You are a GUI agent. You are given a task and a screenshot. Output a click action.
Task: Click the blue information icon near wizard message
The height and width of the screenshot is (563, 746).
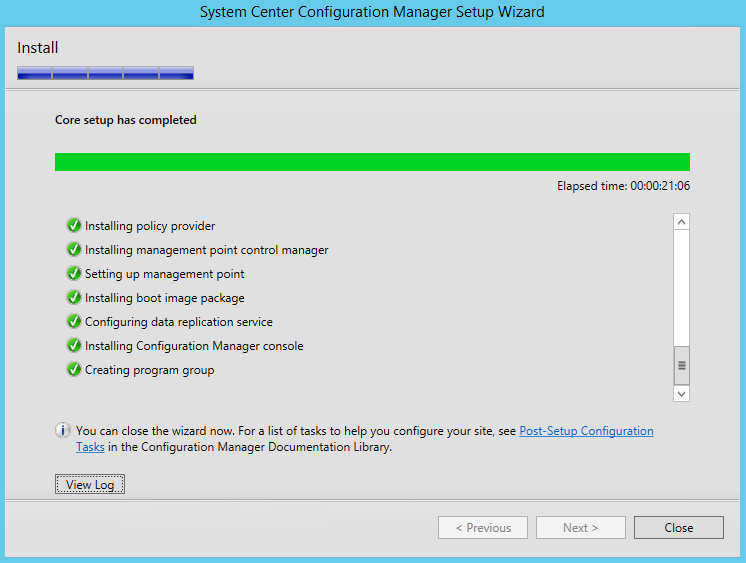(x=63, y=430)
